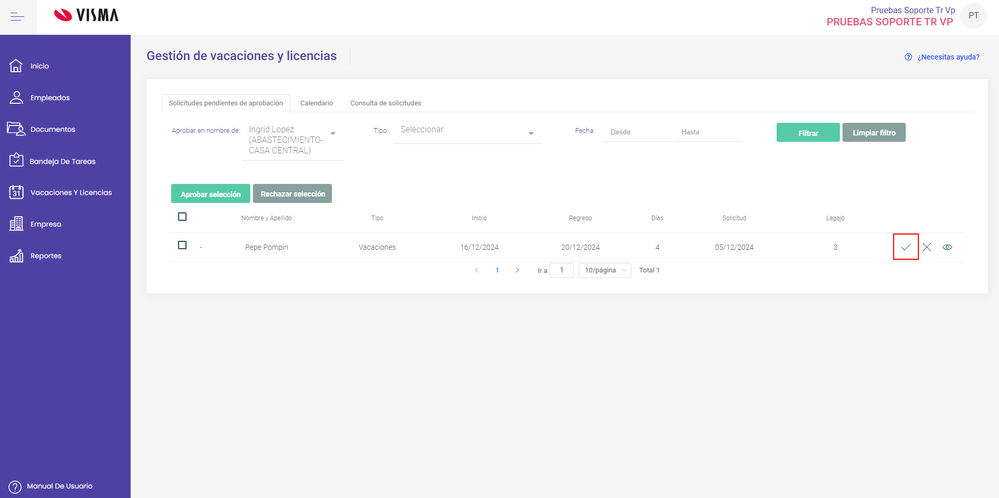Screen dimensions: 999x498
Task: Expand the 'Aprobar en nombre de' dropdown
Action: 333,133
